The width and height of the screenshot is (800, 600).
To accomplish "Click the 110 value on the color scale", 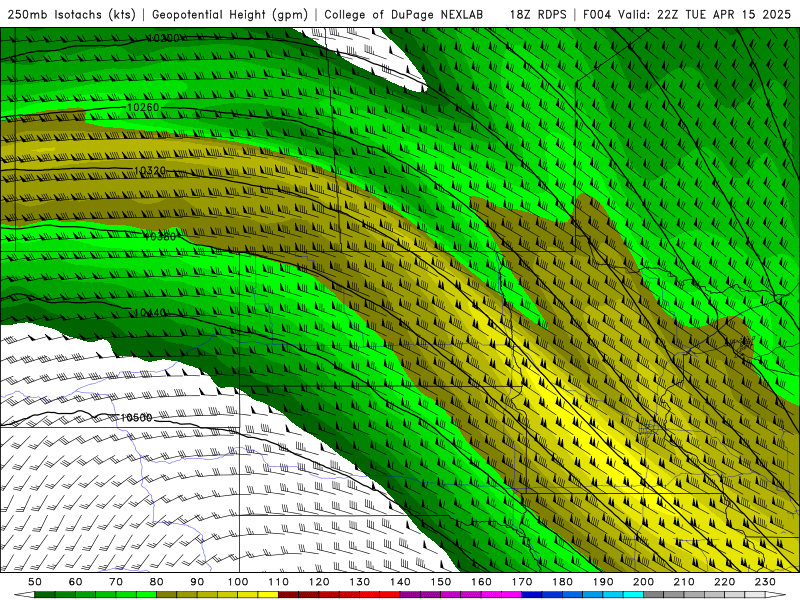I will (x=279, y=582).
